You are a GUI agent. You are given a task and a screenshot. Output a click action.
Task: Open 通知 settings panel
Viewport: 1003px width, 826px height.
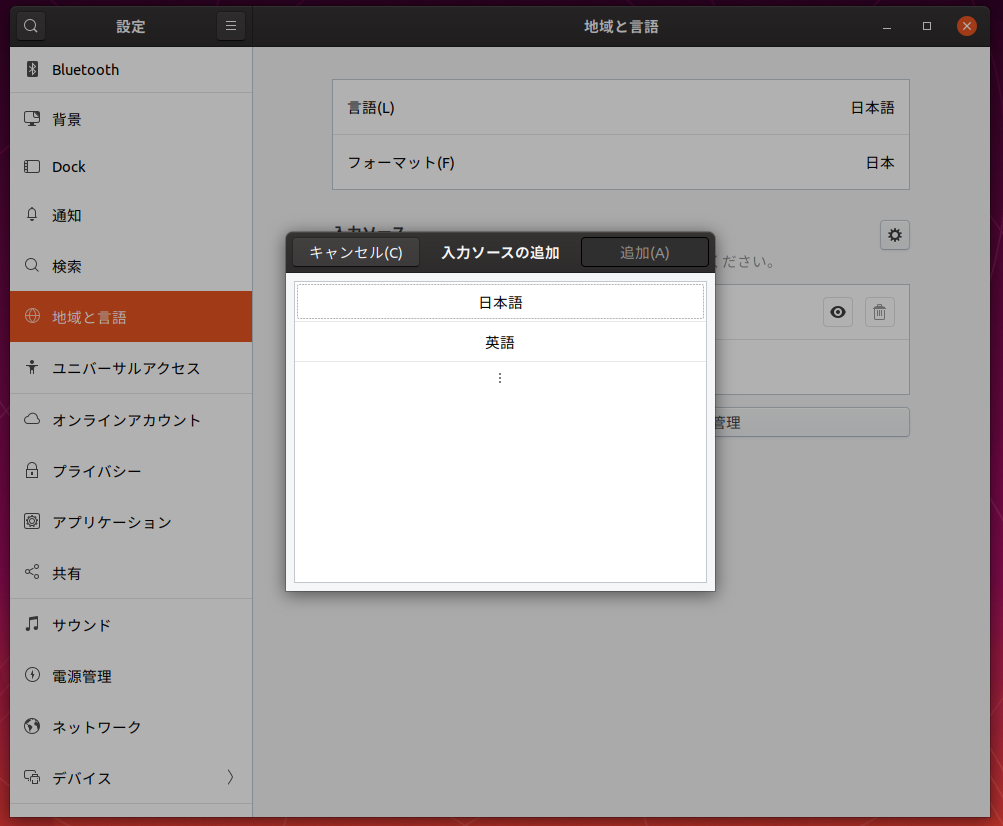(131, 216)
